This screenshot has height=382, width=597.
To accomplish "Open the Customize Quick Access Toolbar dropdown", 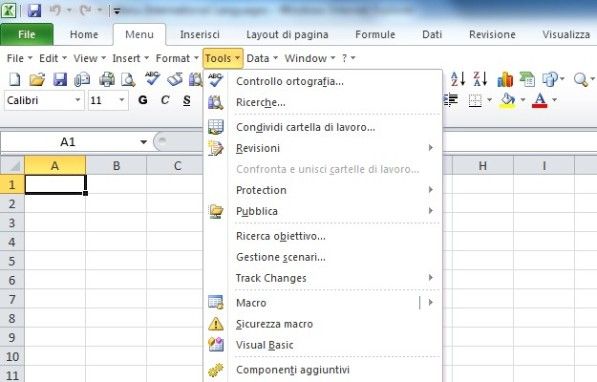I will [117, 11].
